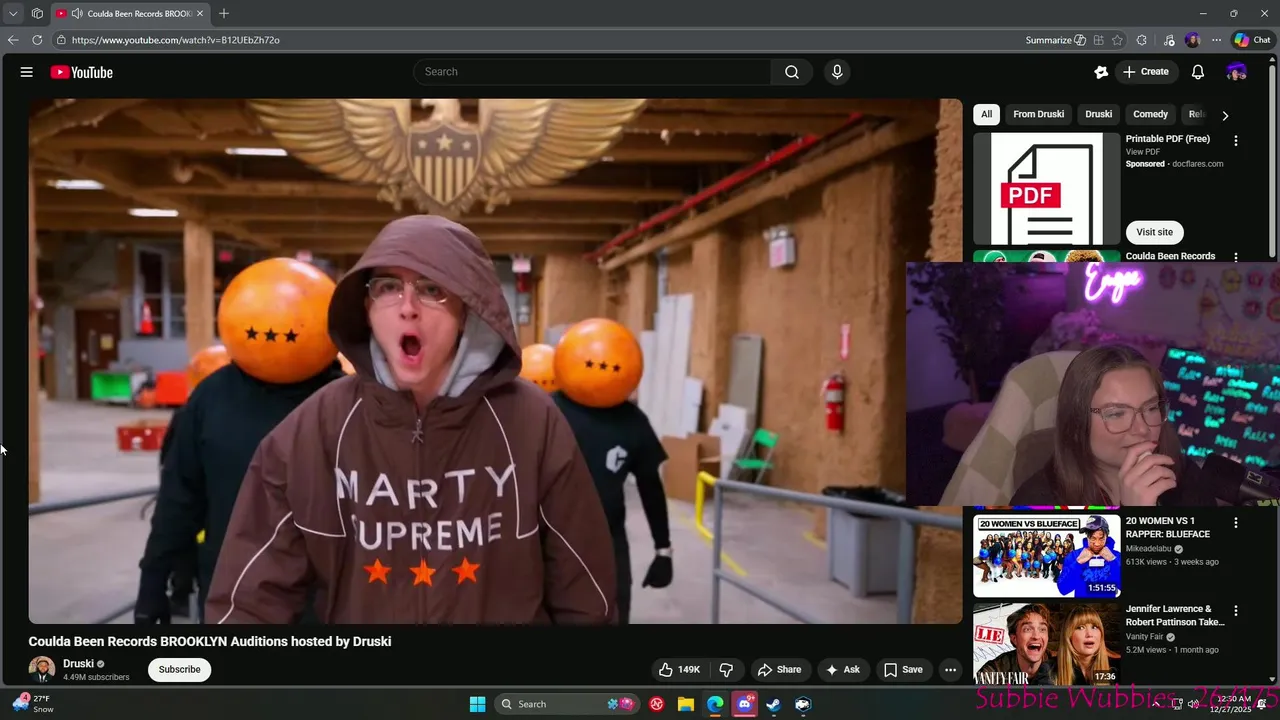
Task: Switch to Microsoft Edge on the taskbar
Action: coord(715,704)
